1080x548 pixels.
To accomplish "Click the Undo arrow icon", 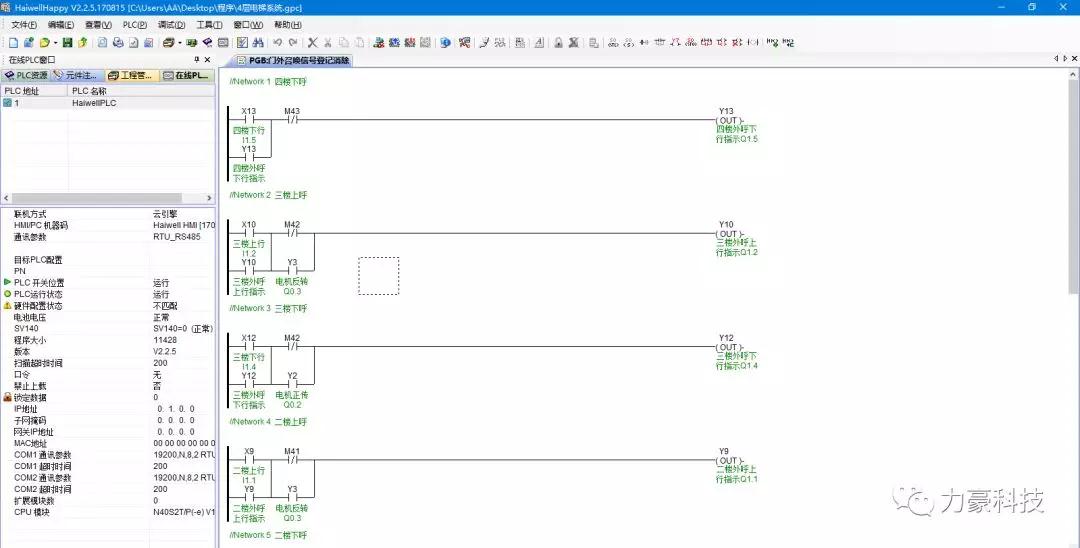I will point(277,43).
